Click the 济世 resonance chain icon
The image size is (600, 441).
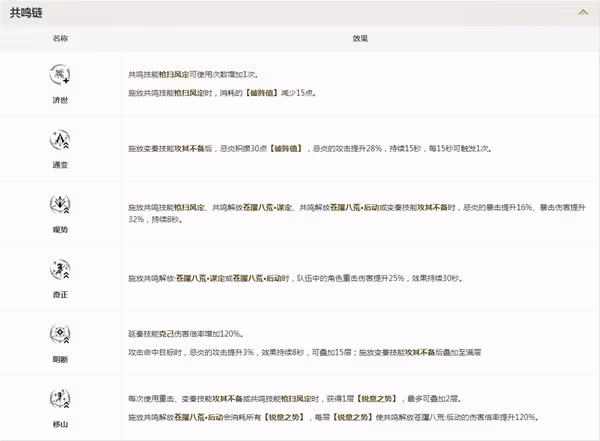point(60,74)
